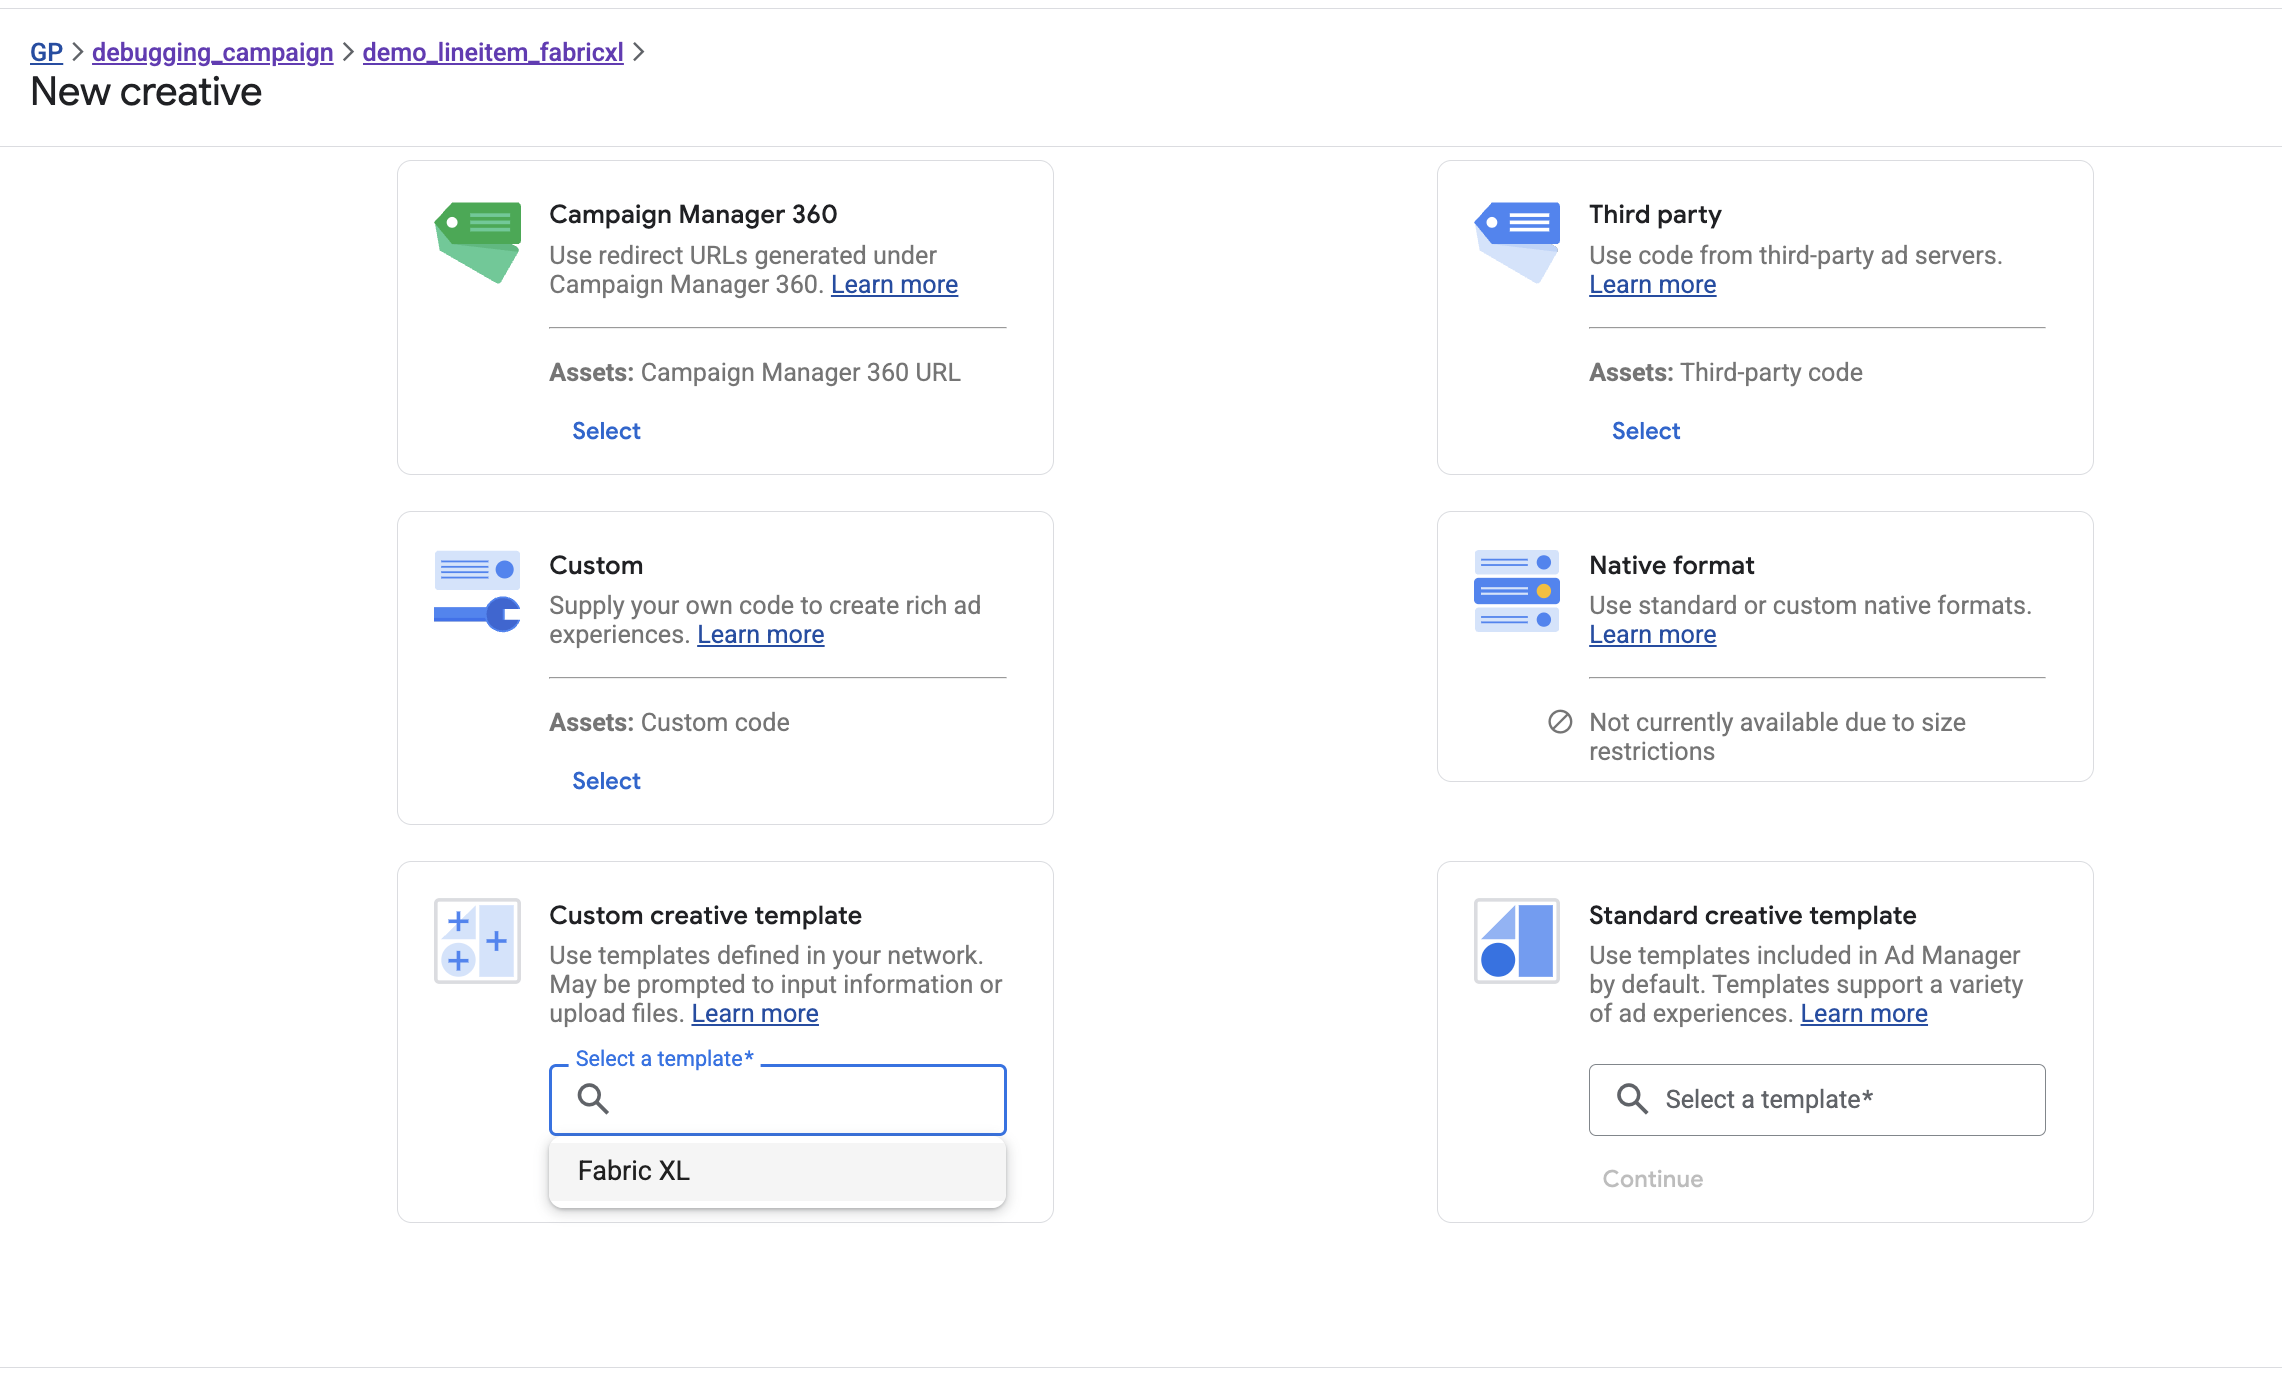Click 'Not currently available due to size restrictions' text
2282x1378 pixels.
(x=1777, y=737)
